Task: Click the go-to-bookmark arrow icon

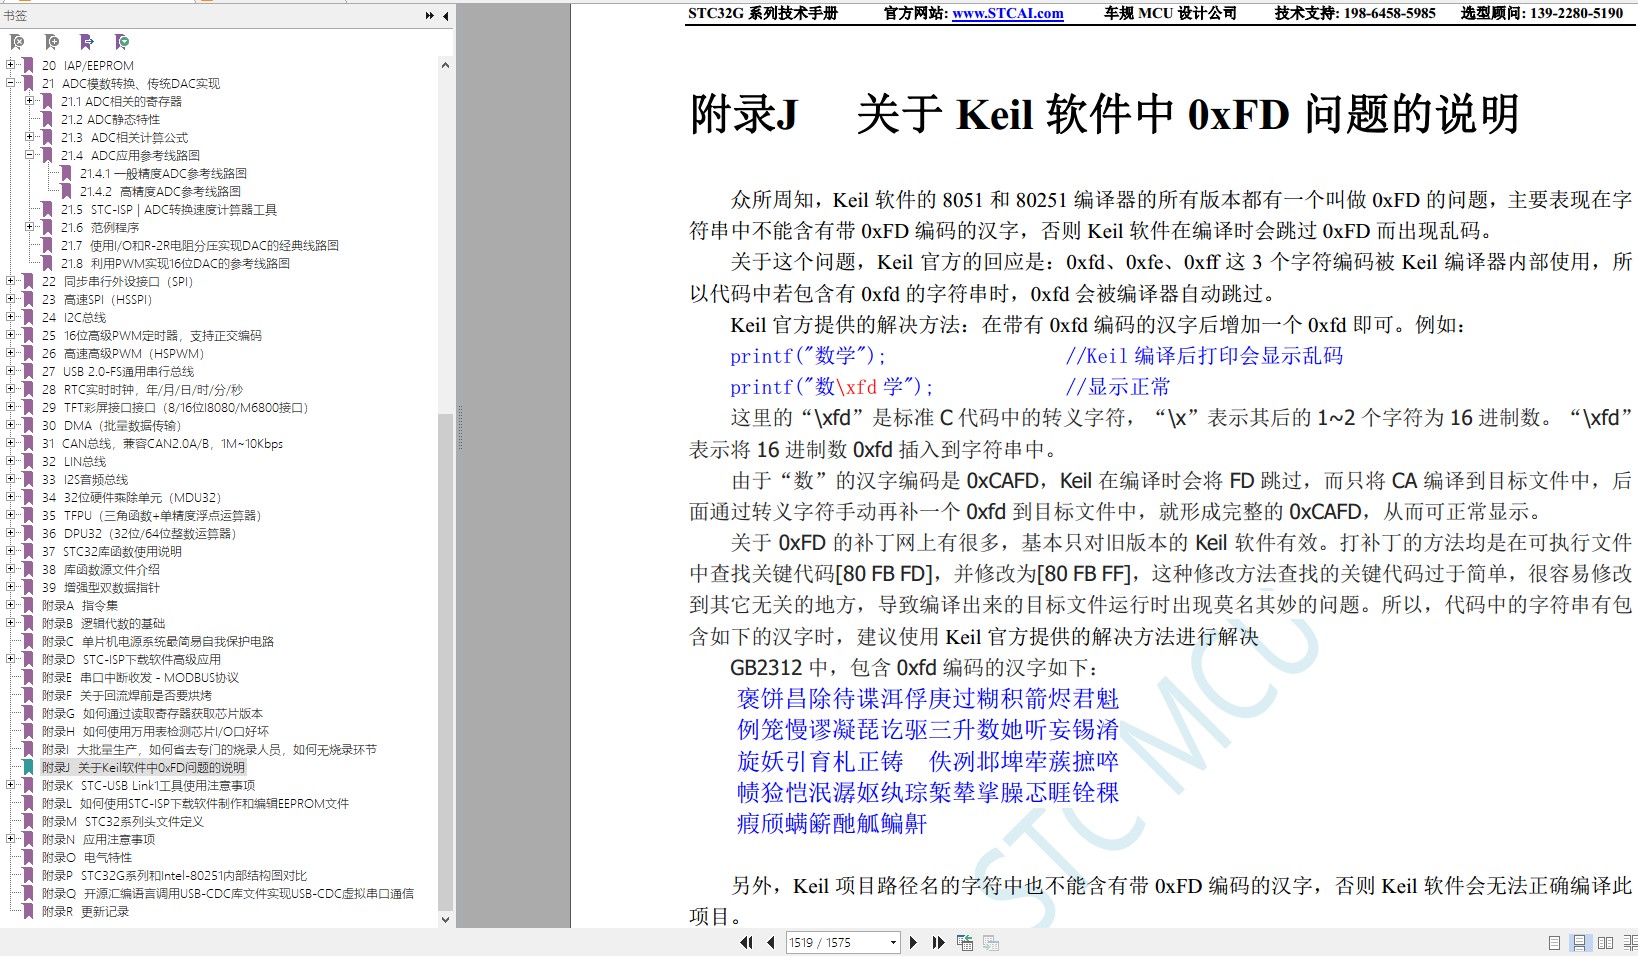Action: [x=87, y=42]
